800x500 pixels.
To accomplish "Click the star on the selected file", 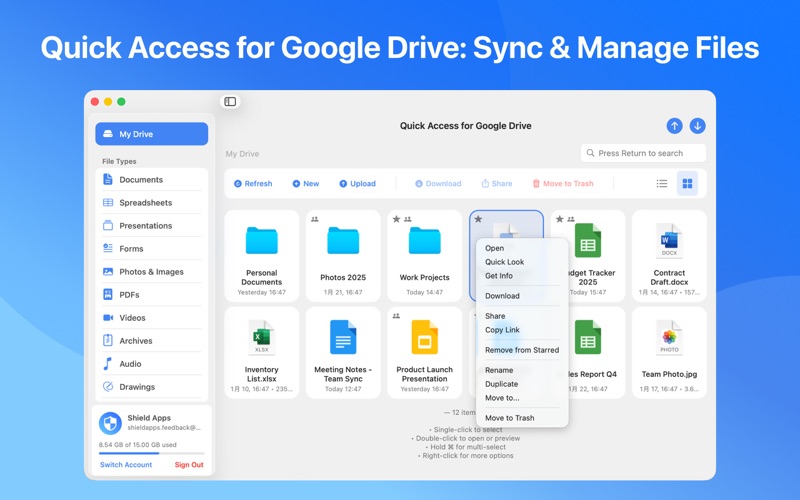I will [x=478, y=219].
